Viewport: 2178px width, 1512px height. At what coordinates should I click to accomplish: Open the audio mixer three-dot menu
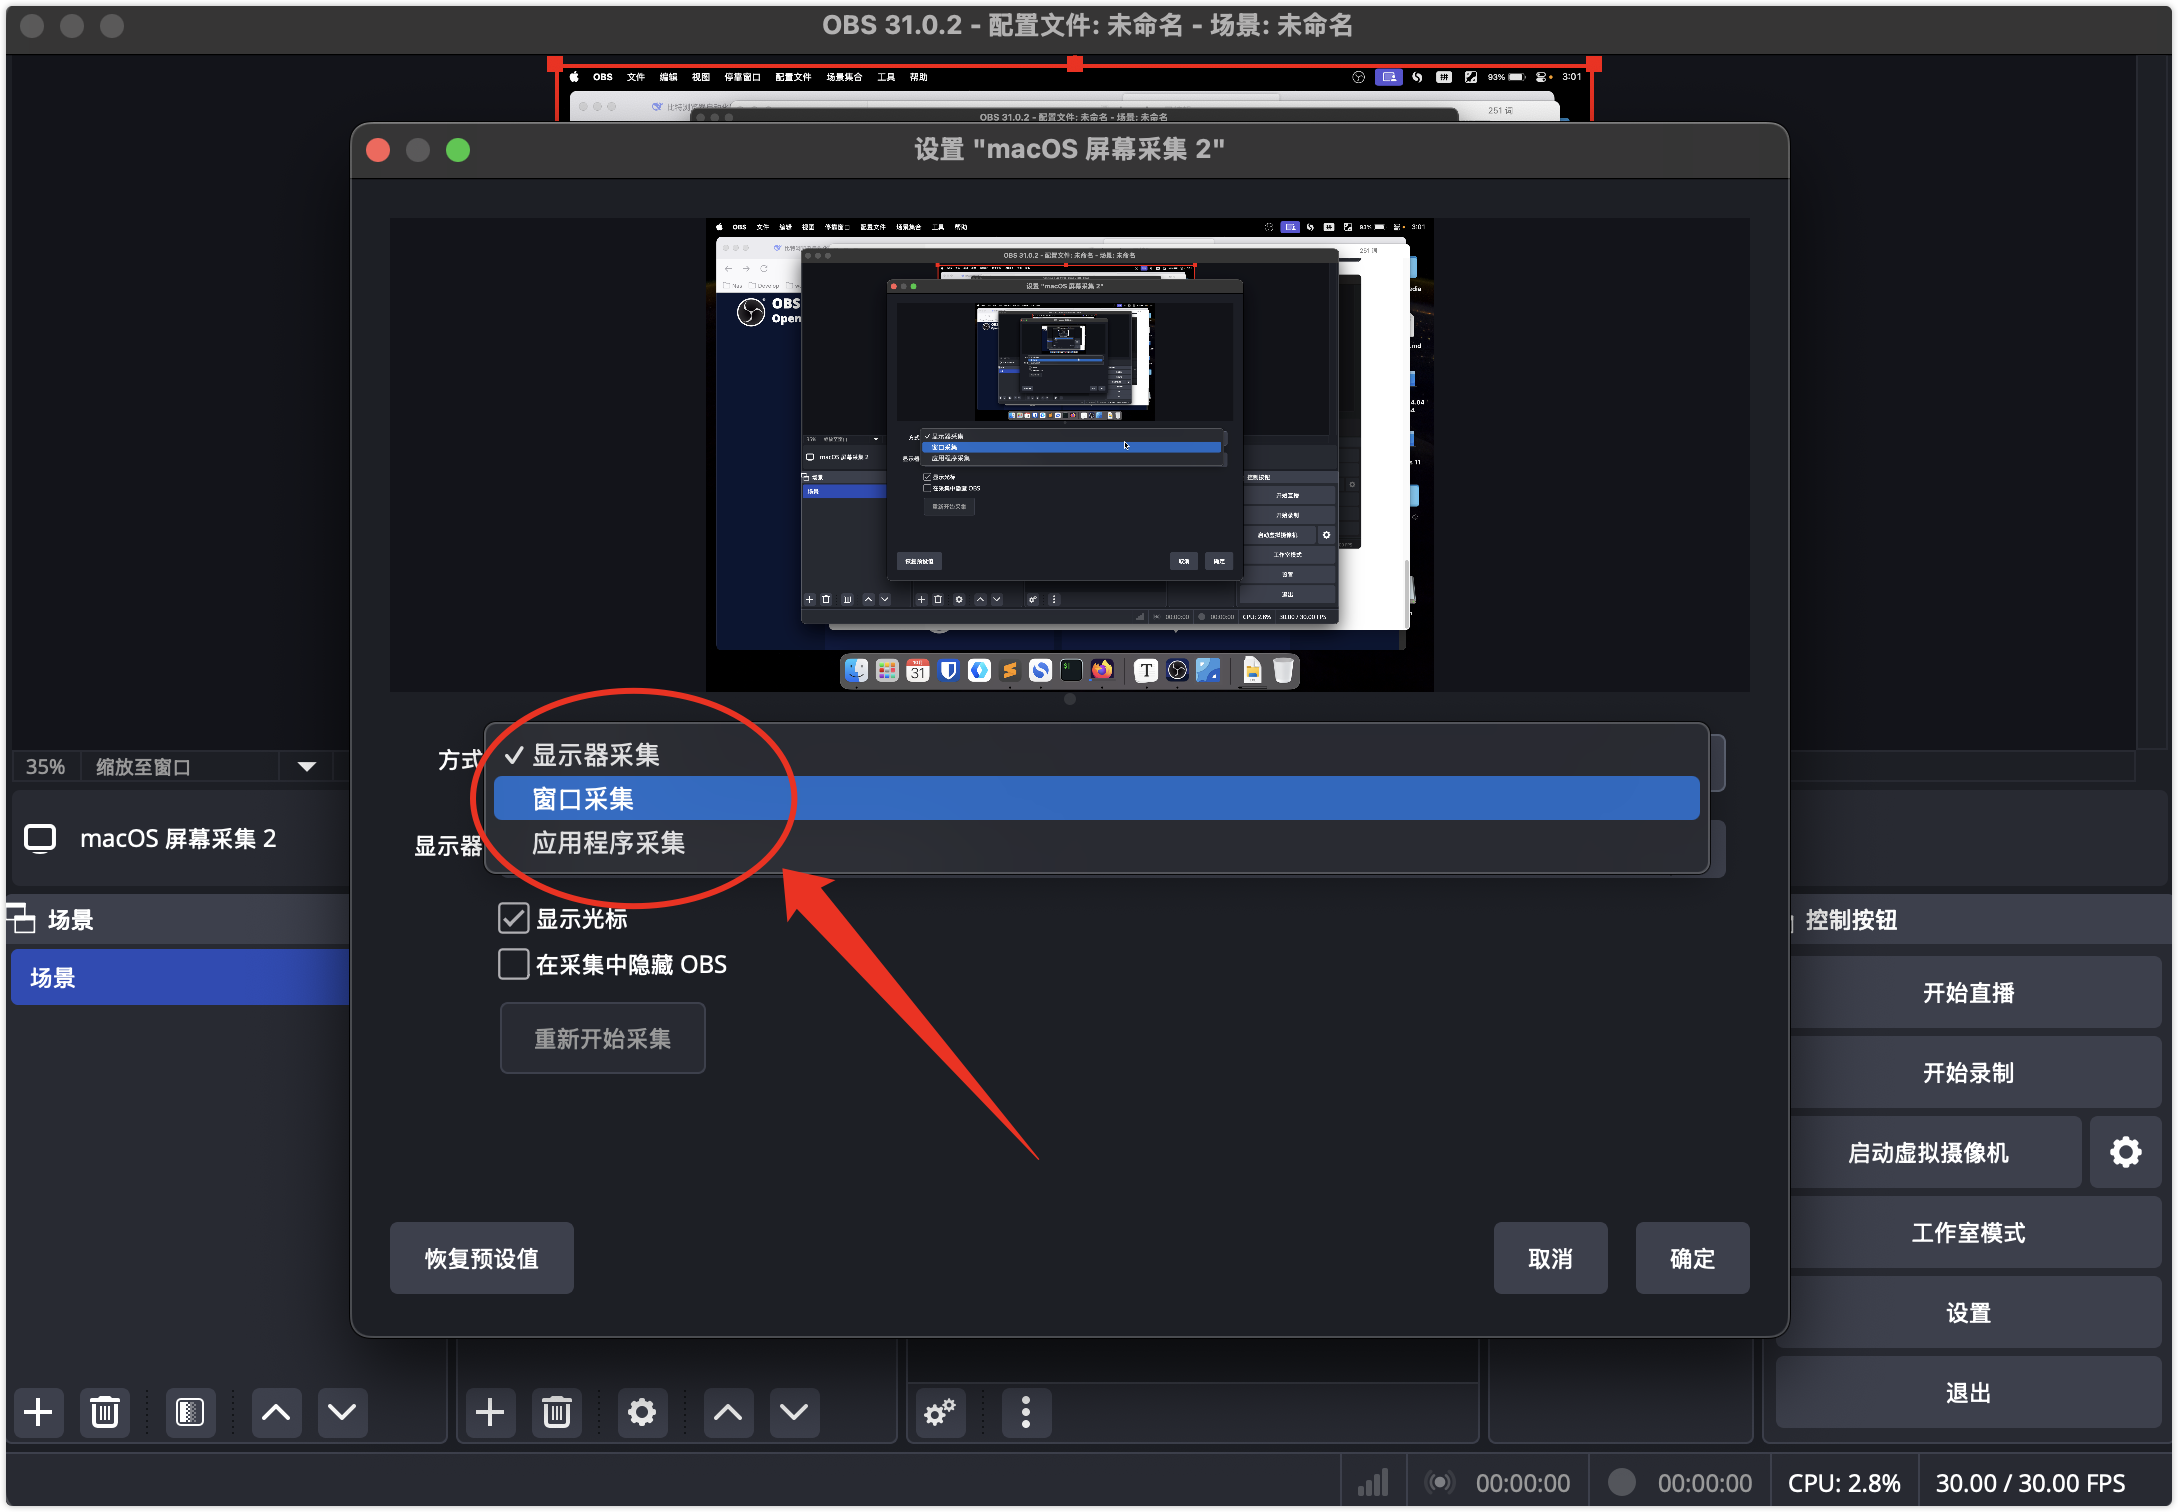click(x=1026, y=1412)
